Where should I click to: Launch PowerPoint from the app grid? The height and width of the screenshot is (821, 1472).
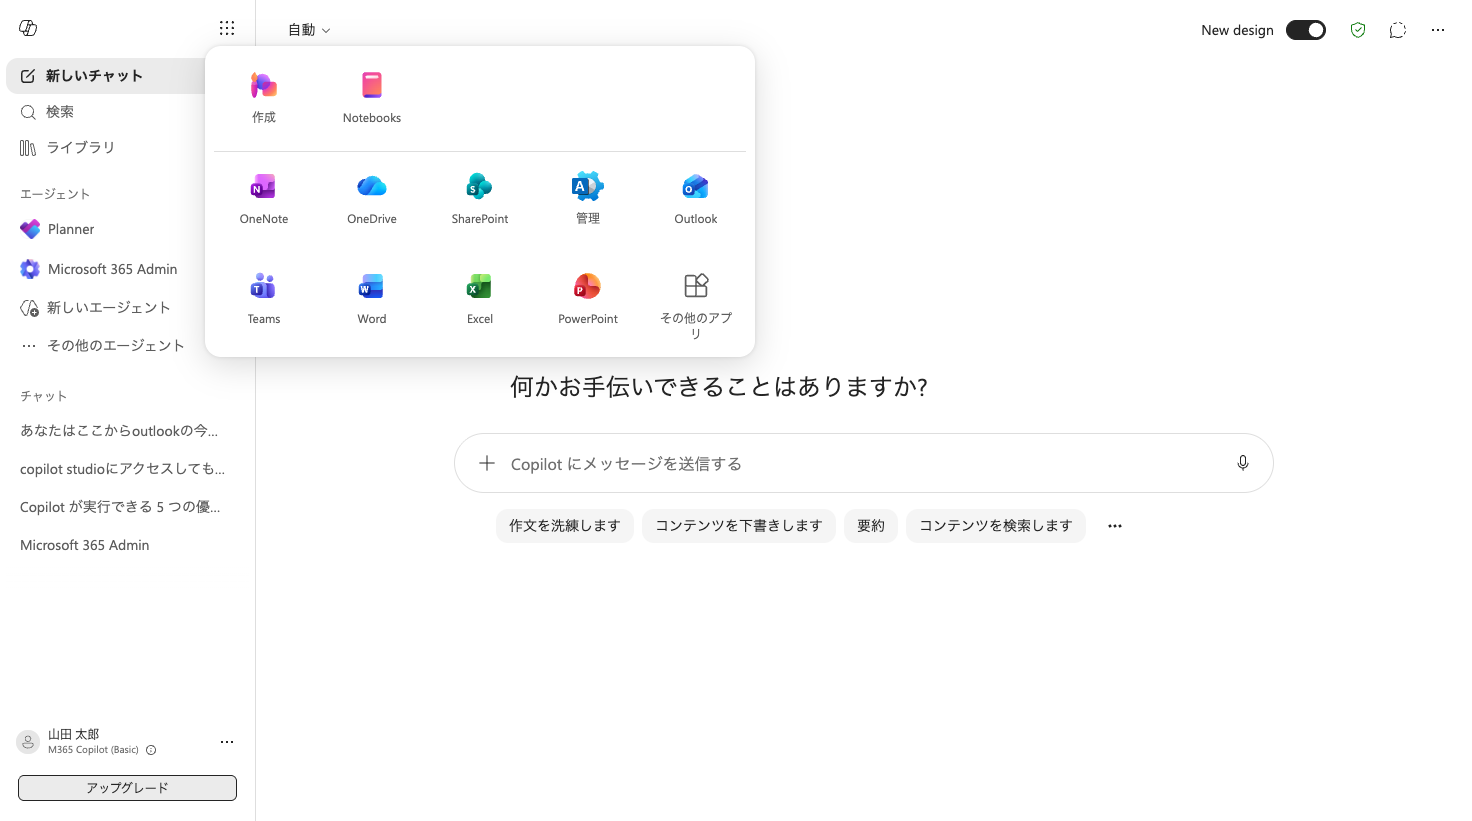point(588,299)
